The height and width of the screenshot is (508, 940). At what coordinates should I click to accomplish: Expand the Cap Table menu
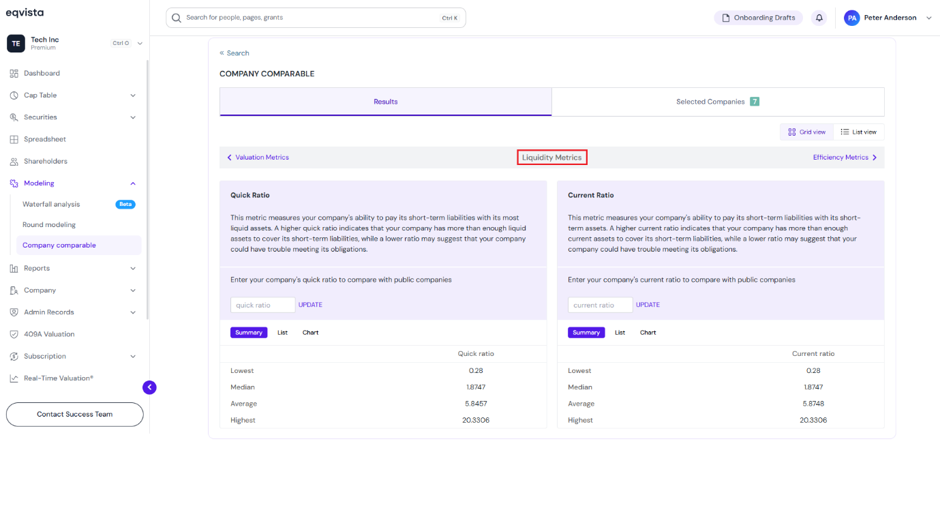132,95
